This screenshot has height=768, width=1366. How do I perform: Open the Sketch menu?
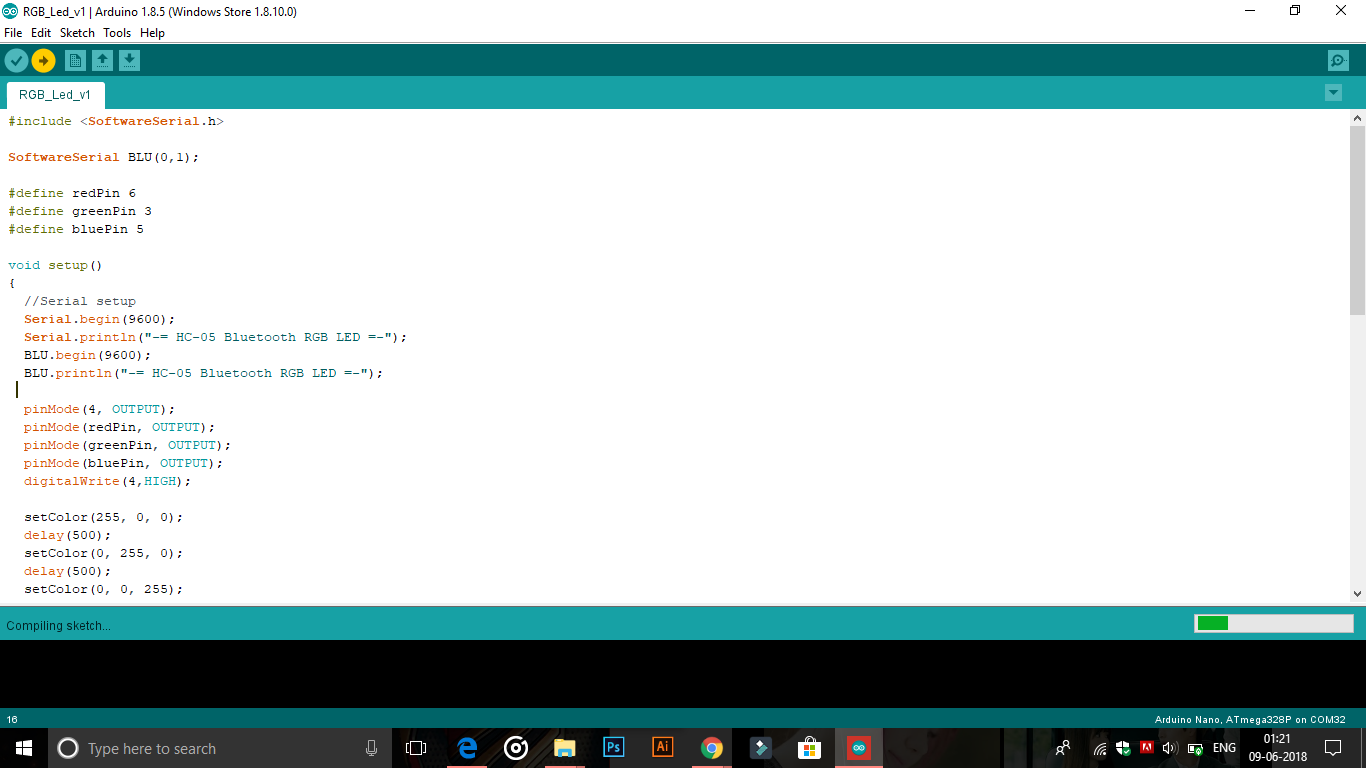pos(76,32)
